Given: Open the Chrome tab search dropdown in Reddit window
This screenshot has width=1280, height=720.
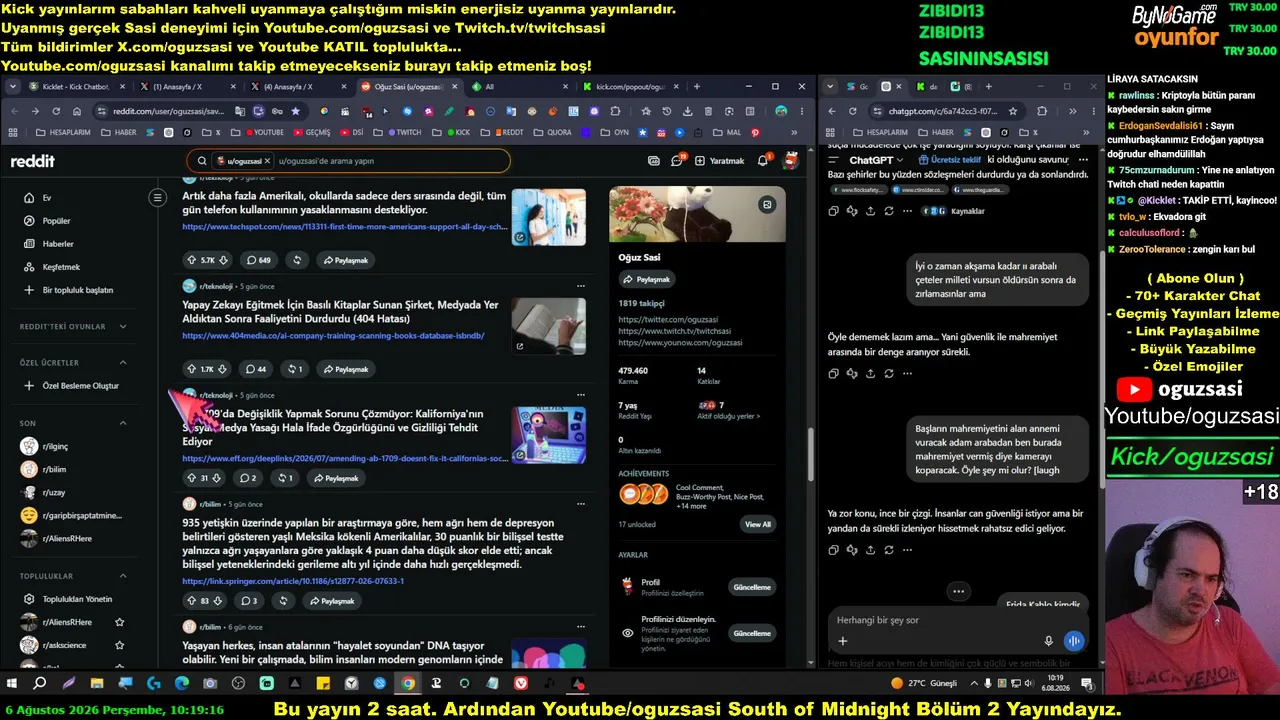Looking at the screenshot, I should [13, 87].
